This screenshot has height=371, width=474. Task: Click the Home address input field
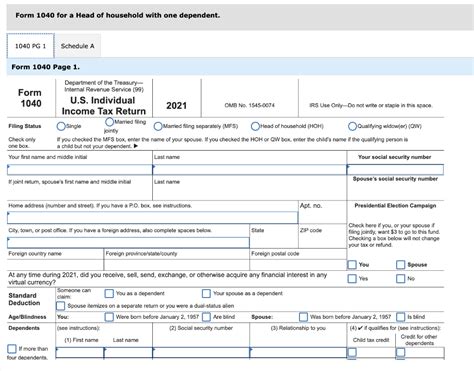pos(152,218)
